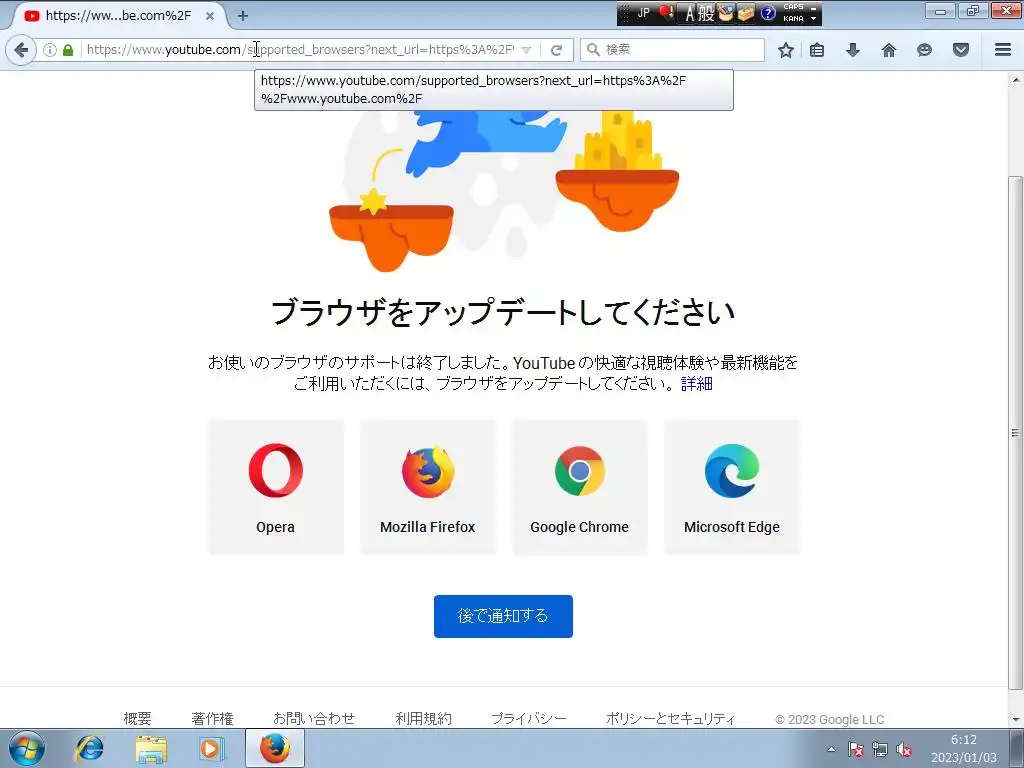The height and width of the screenshot is (768, 1024).
Task: Open the お問い合わせ footer link
Action: pyautogui.click(x=314, y=718)
